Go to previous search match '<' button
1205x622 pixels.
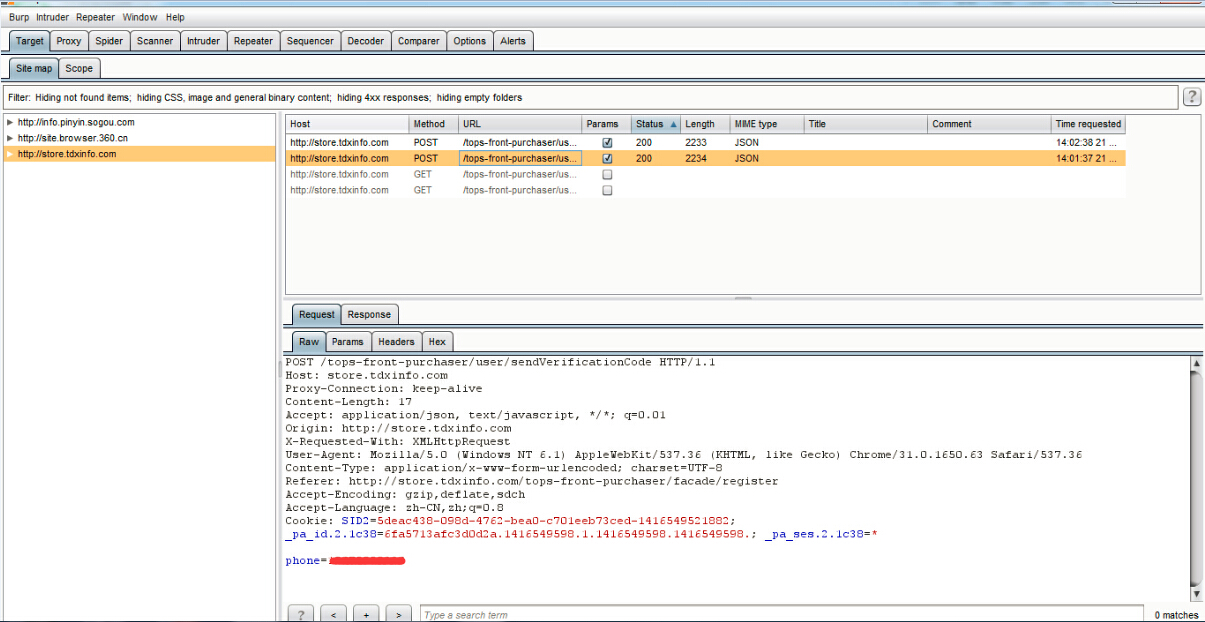coord(333,614)
